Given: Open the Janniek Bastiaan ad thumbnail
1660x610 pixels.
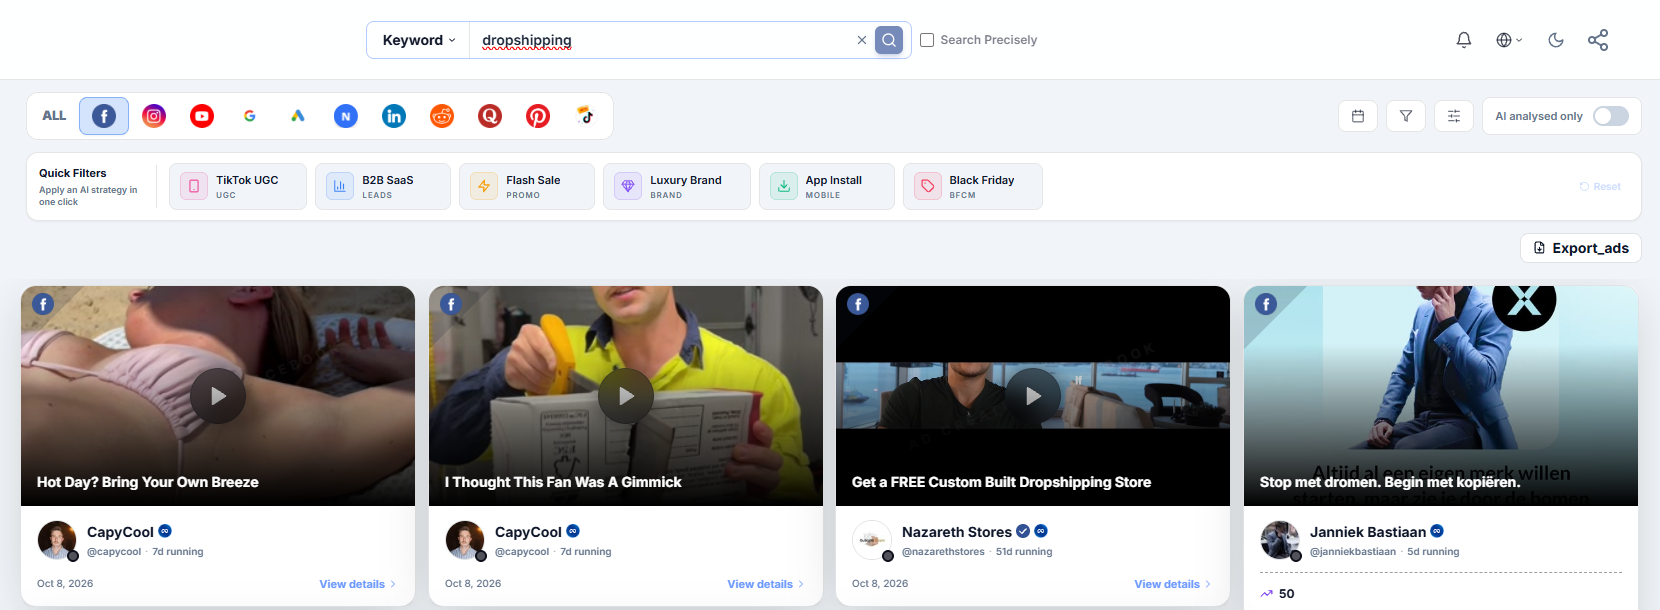Looking at the screenshot, I should pos(1441,396).
